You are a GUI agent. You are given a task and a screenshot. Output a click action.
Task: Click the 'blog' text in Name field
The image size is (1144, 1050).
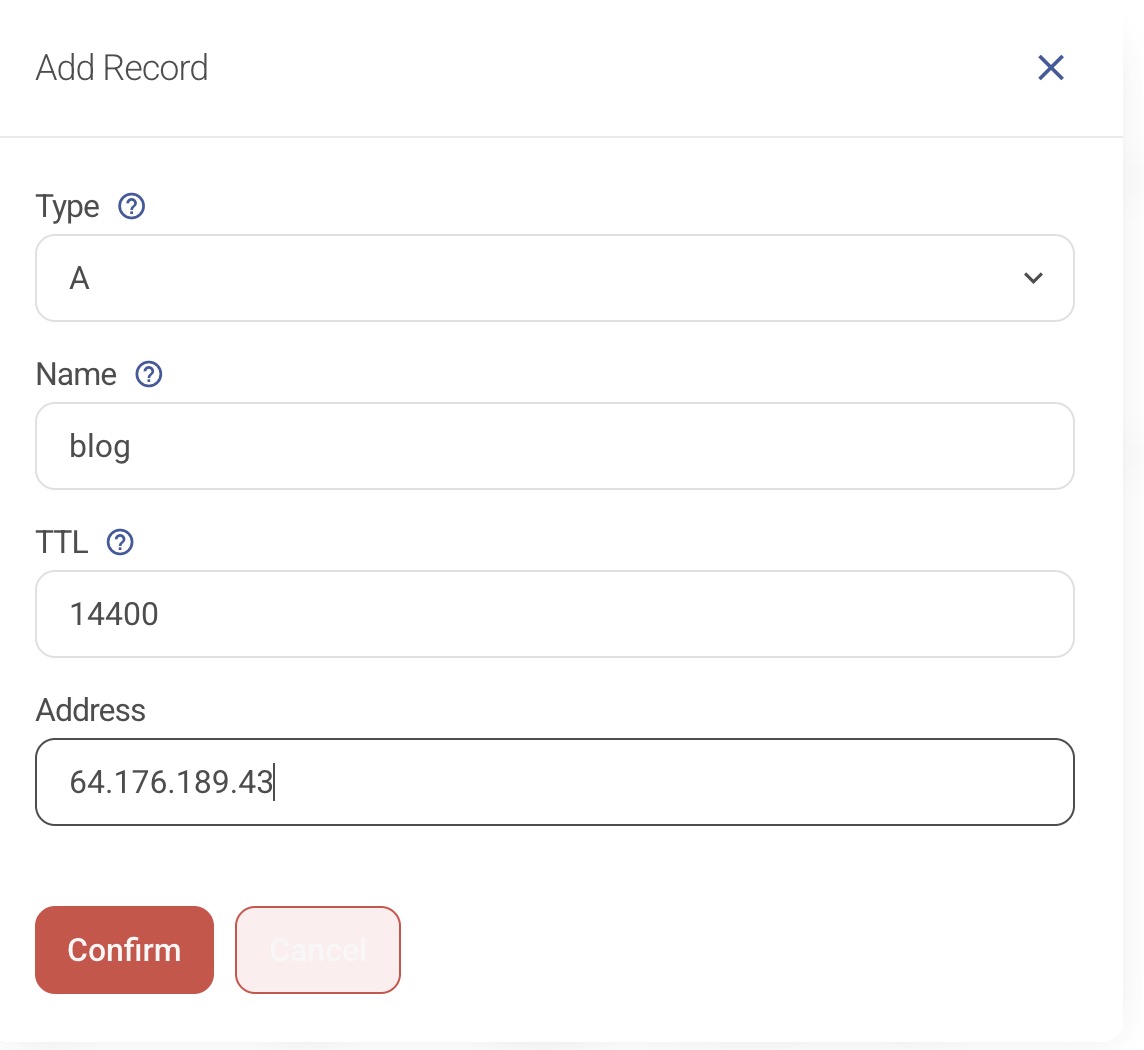(x=100, y=446)
